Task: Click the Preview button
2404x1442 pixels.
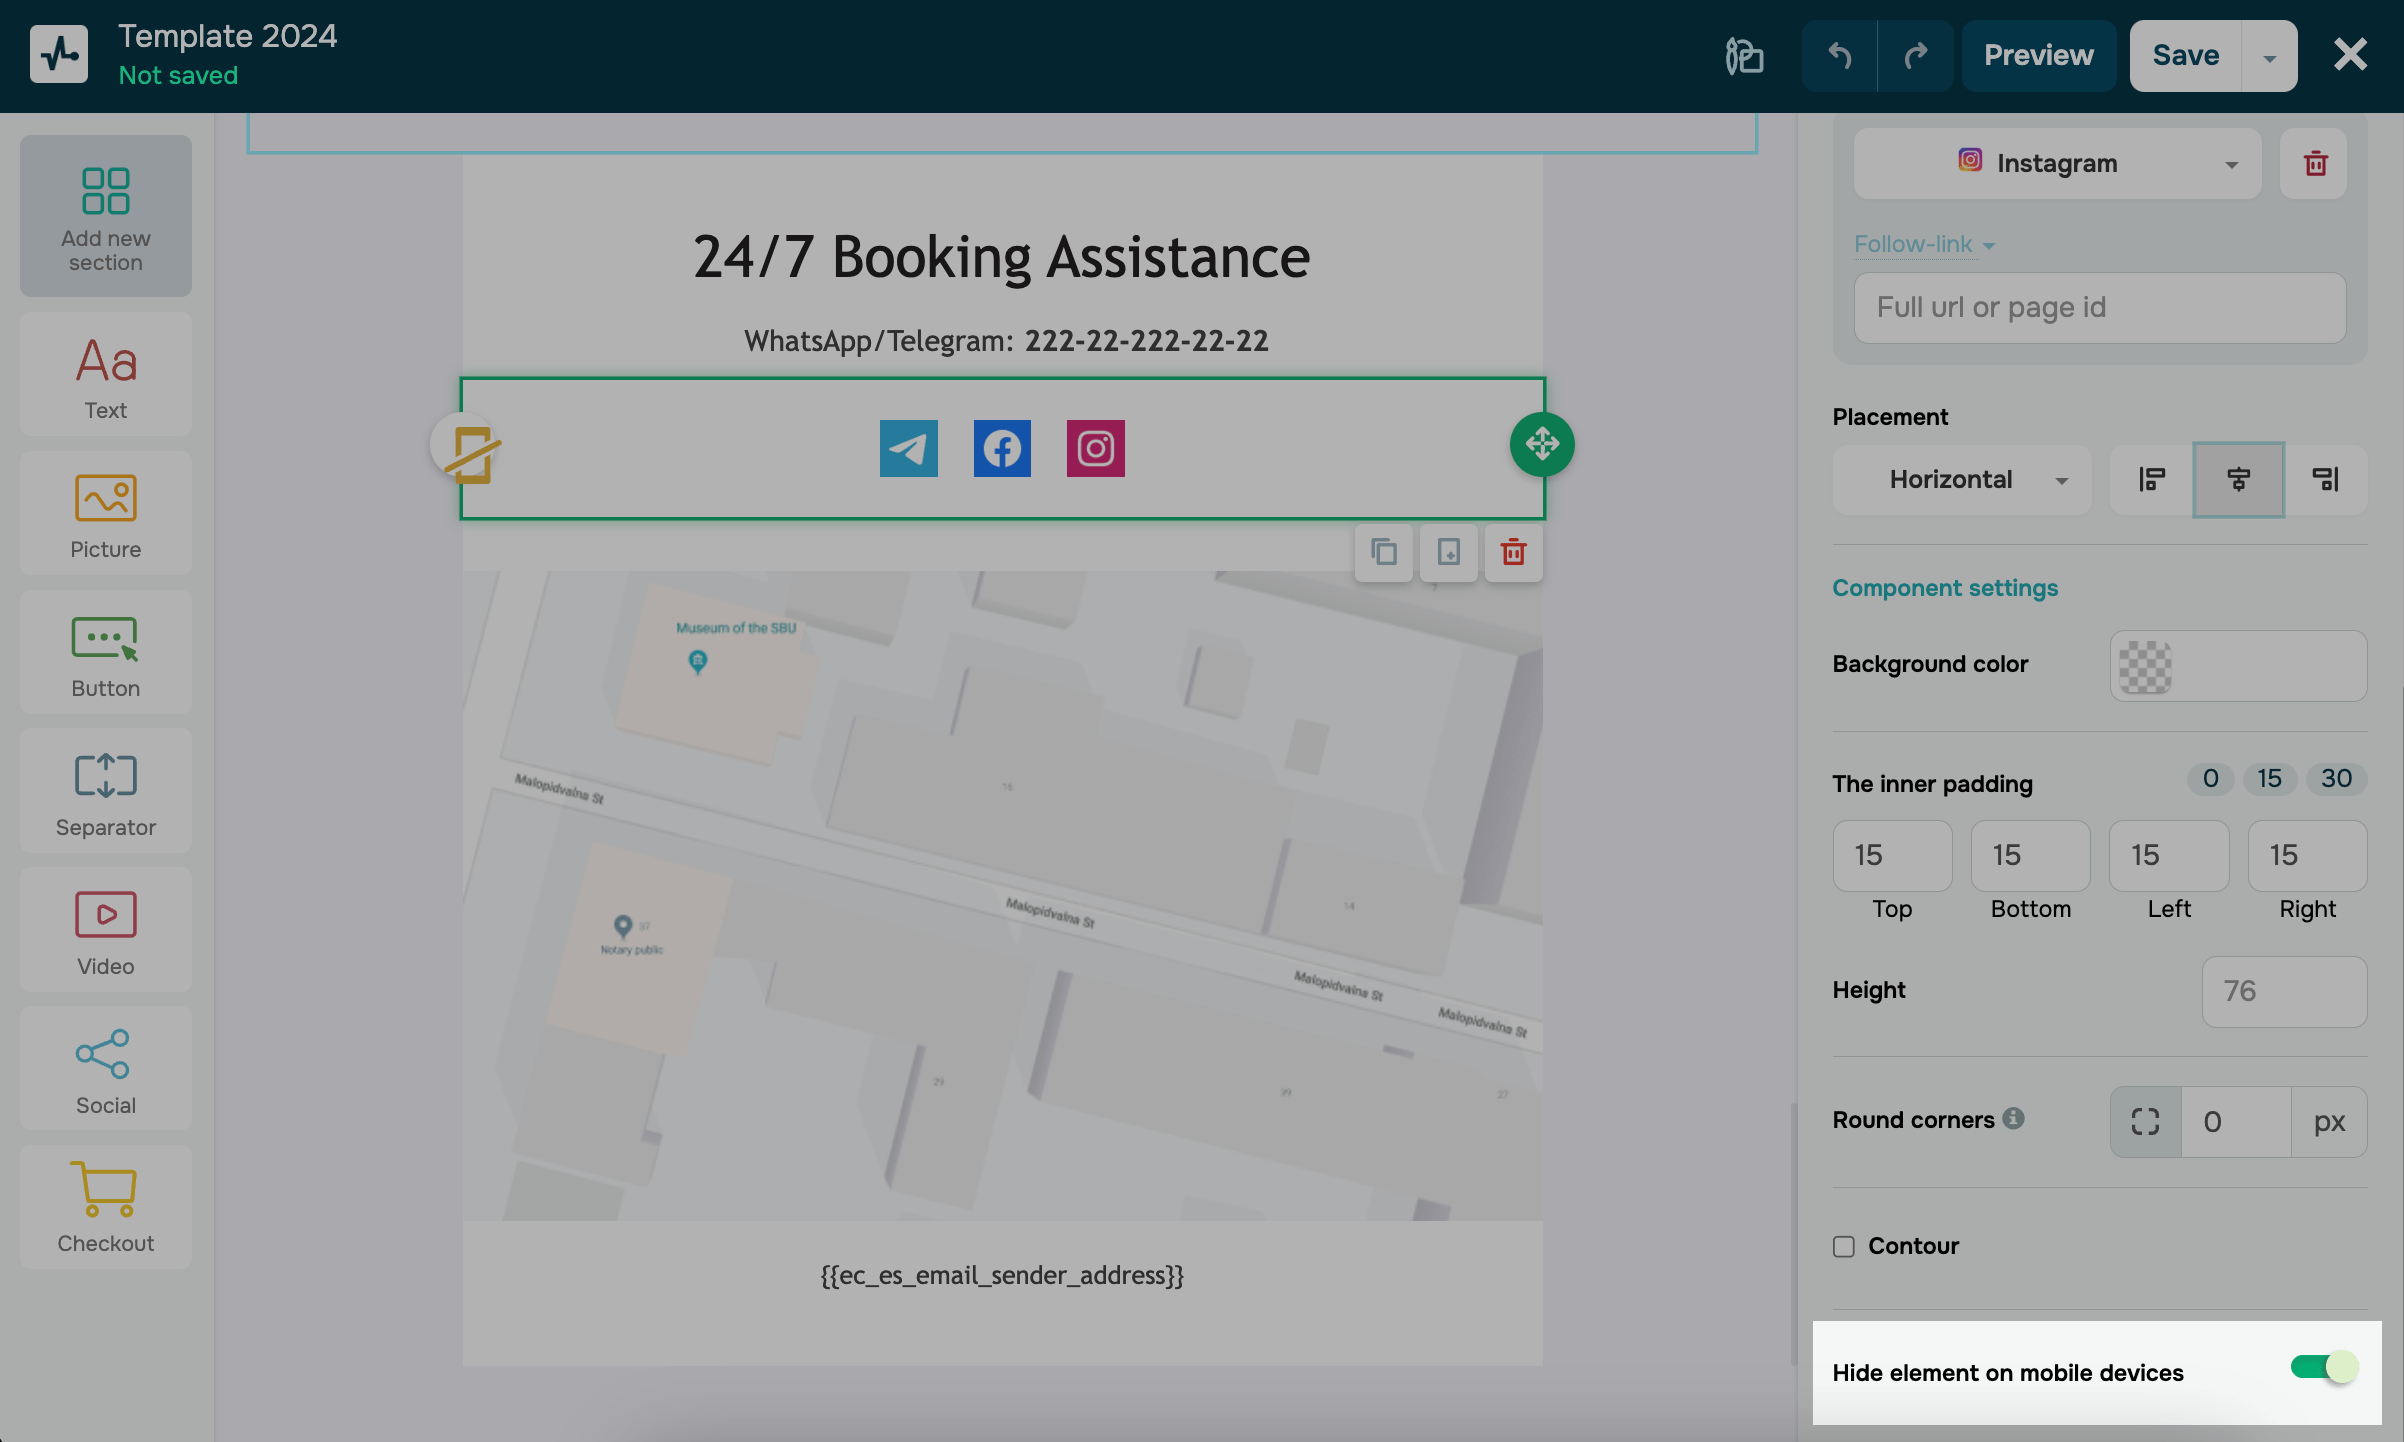Action: [x=2038, y=56]
